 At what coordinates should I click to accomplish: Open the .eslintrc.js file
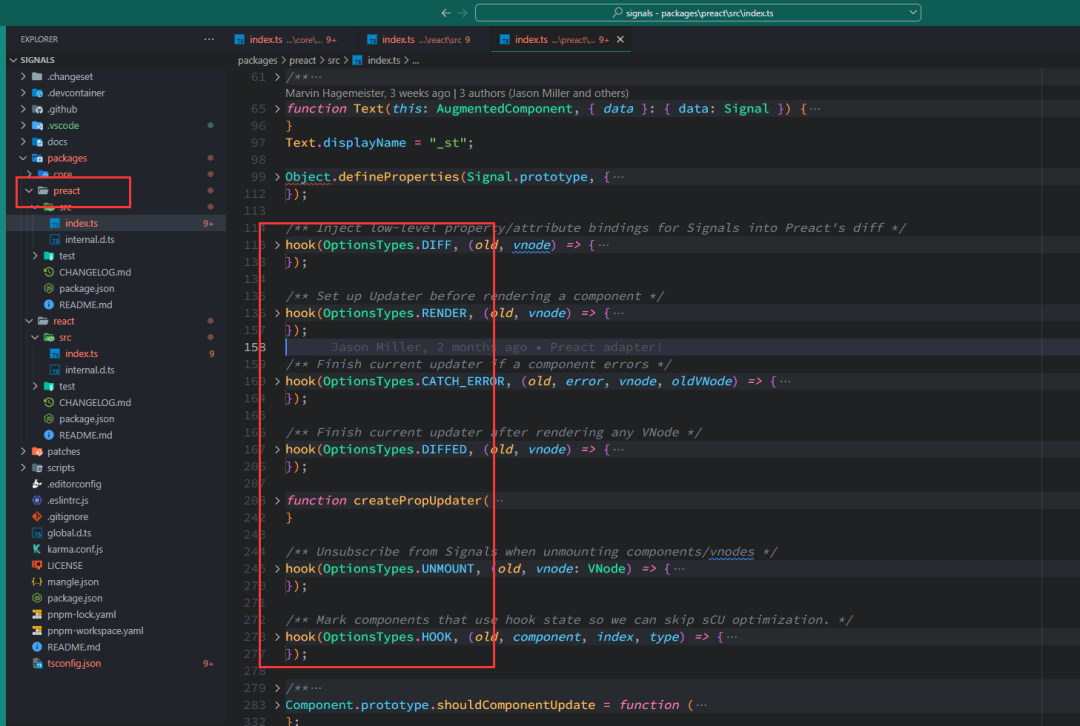pos(67,501)
